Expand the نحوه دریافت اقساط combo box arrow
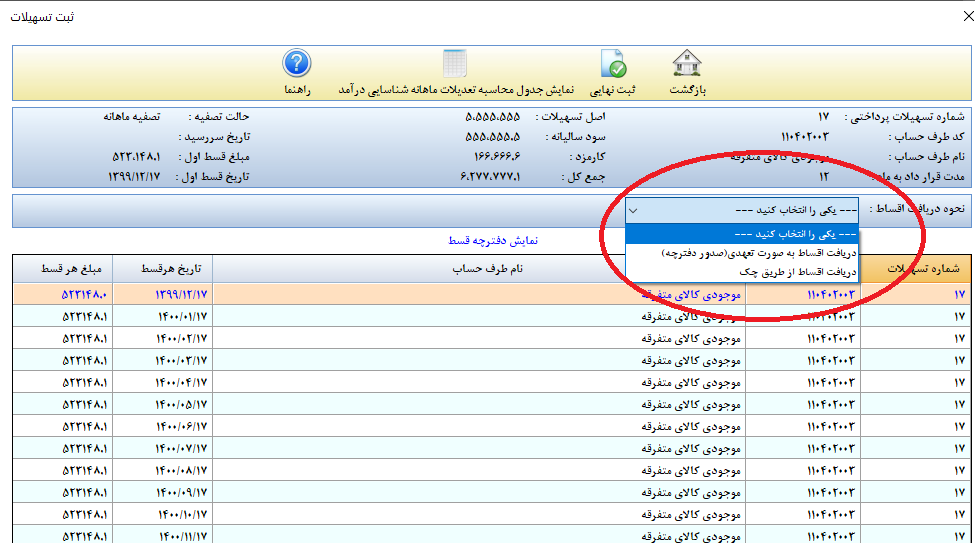Viewport: 975px width, 543px height. [633, 211]
